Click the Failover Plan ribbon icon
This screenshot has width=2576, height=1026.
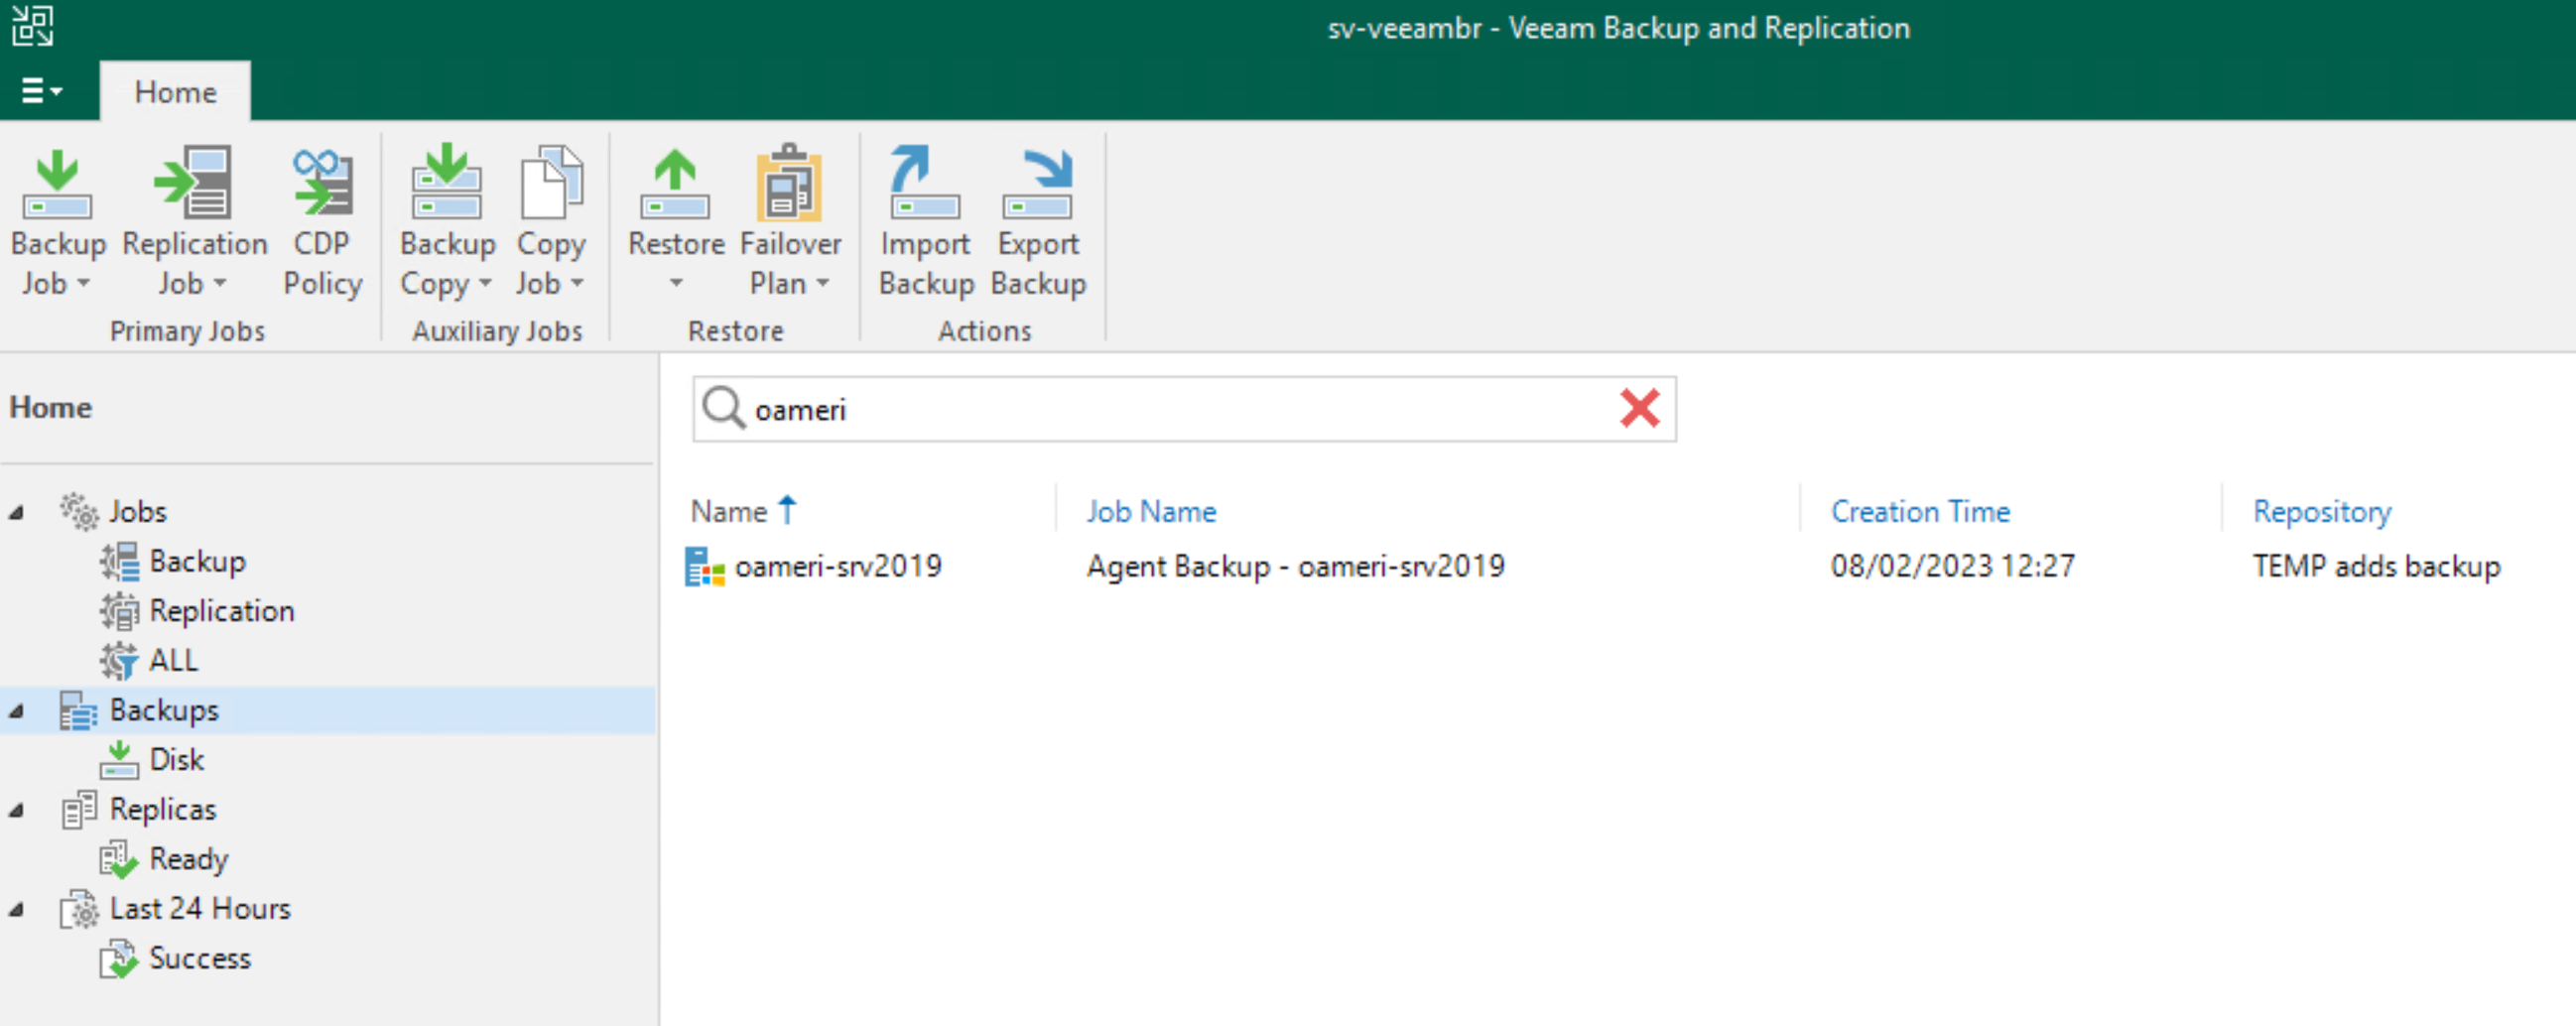tap(789, 182)
